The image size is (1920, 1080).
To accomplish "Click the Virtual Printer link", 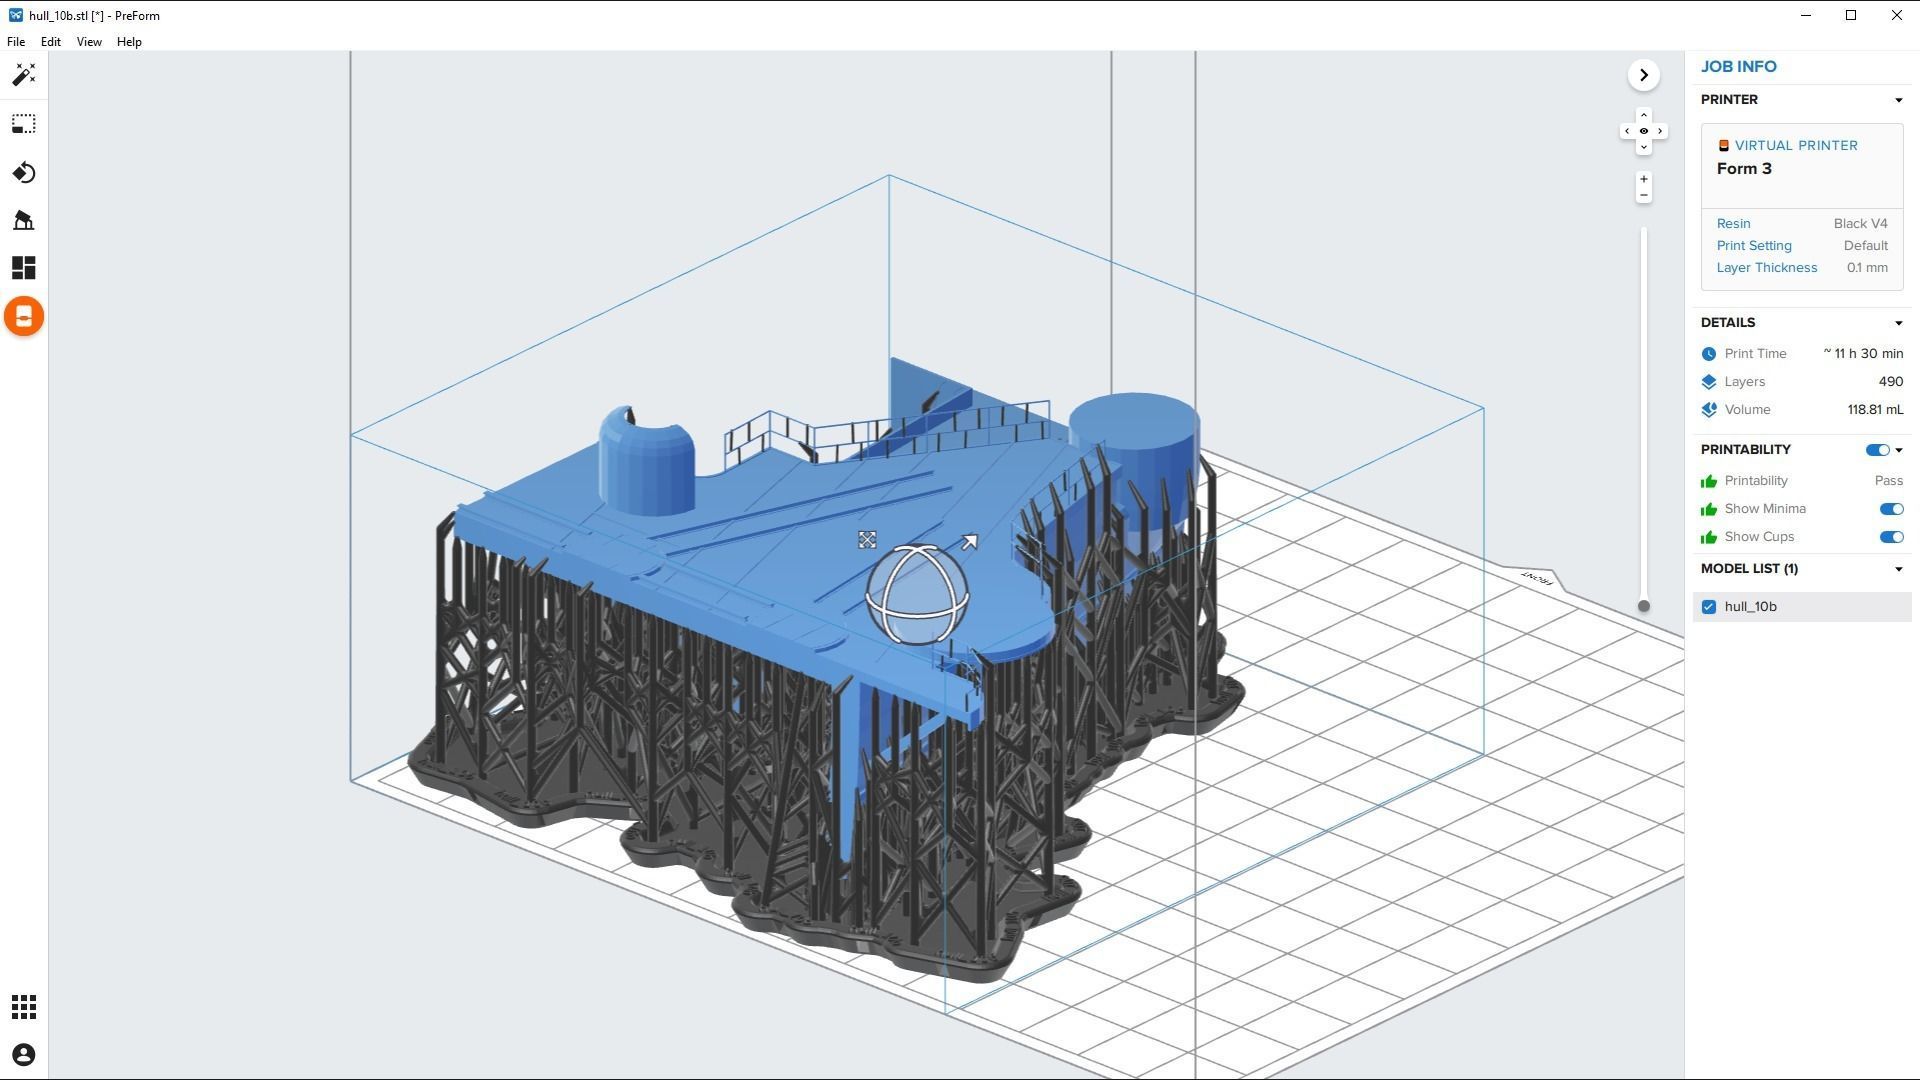I will coord(1796,146).
